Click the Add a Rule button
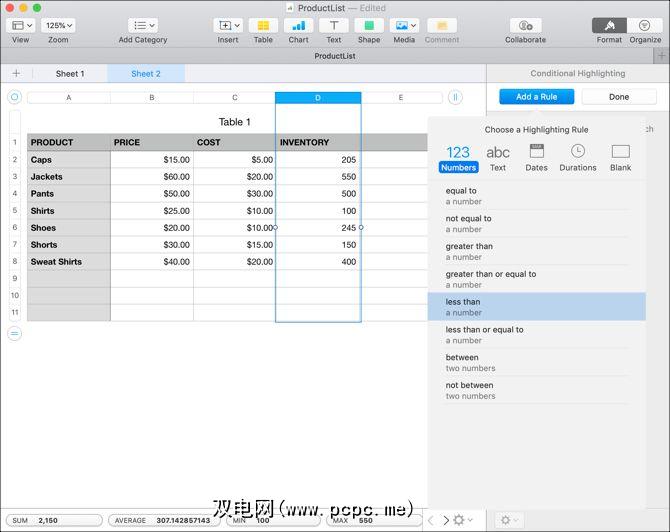 (x=537, y=97)
